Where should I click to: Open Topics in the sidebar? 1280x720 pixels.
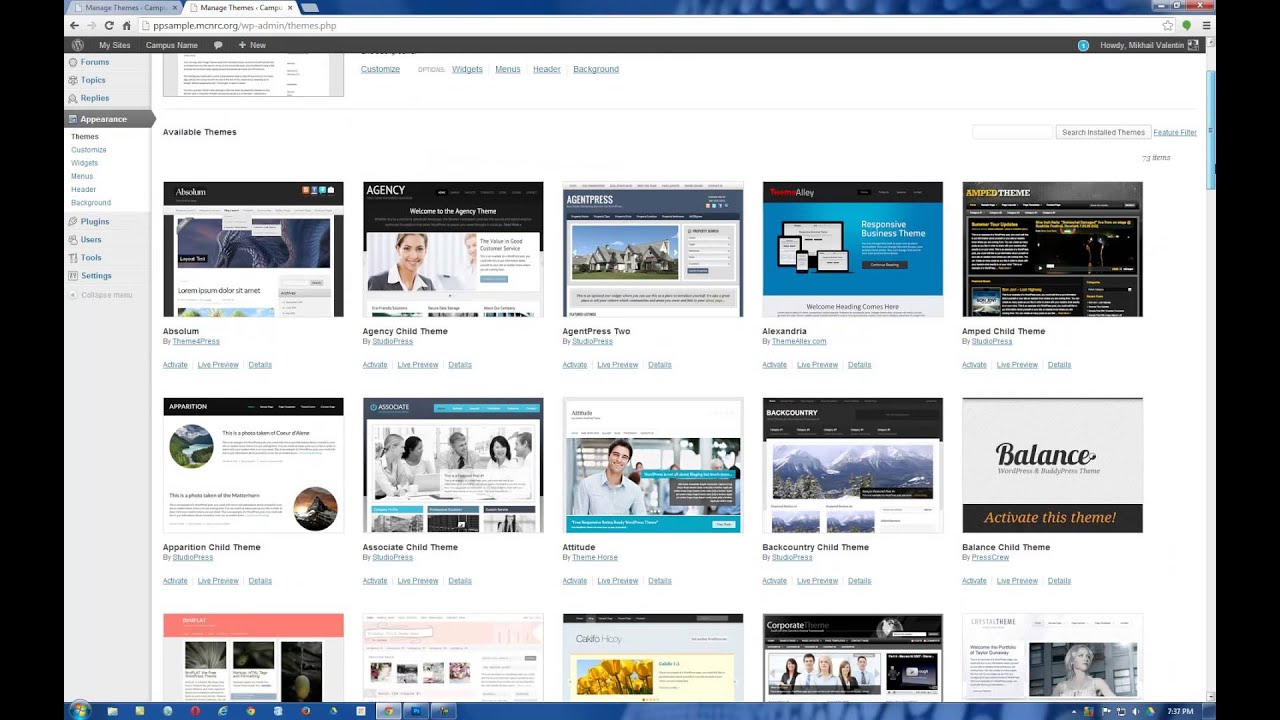(93, 80)
